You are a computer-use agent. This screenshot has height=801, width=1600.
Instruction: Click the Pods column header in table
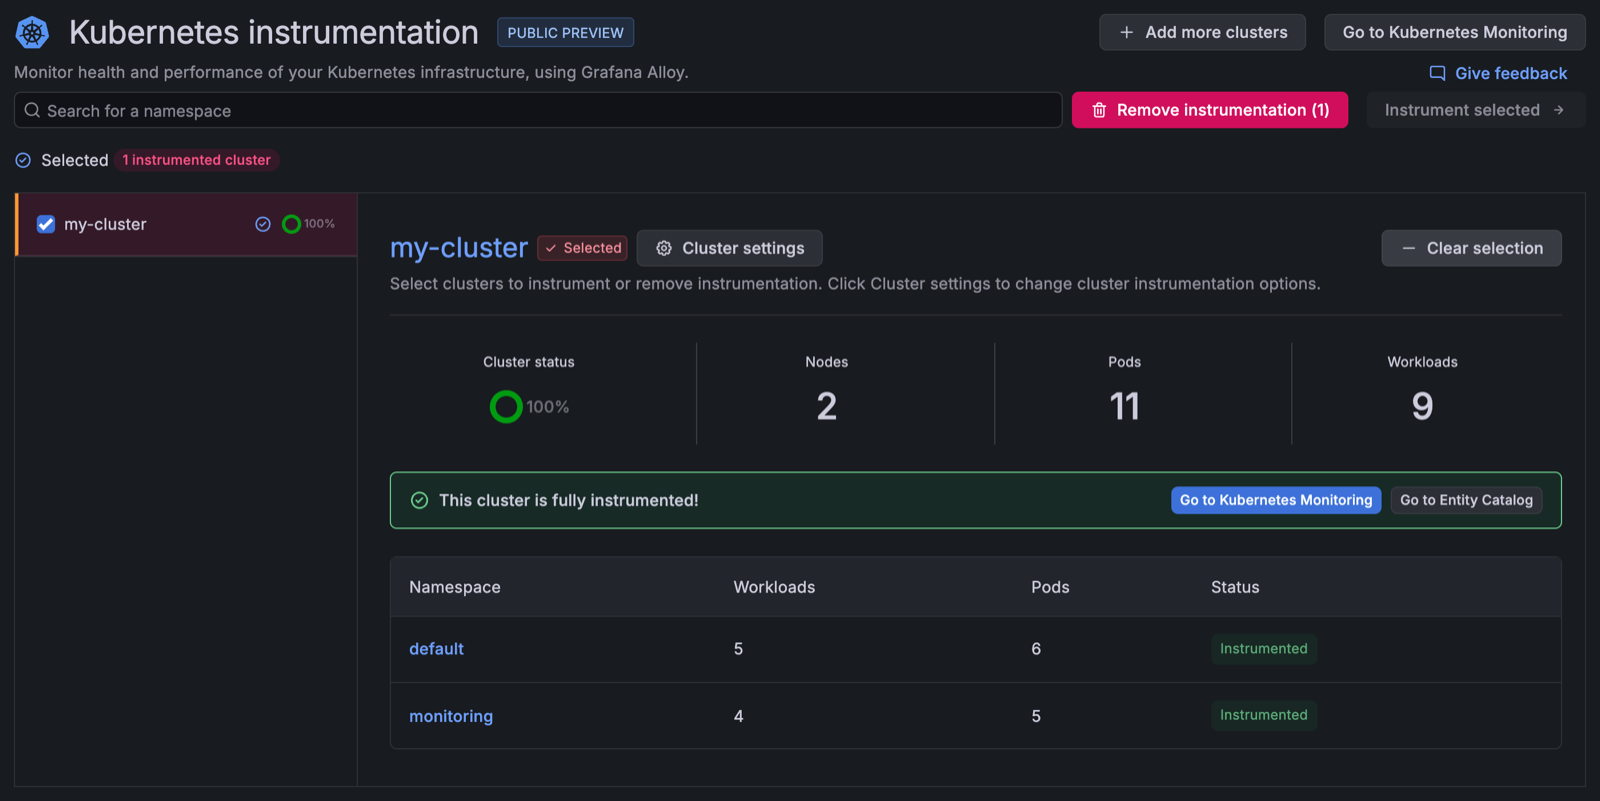[1050, 587]
